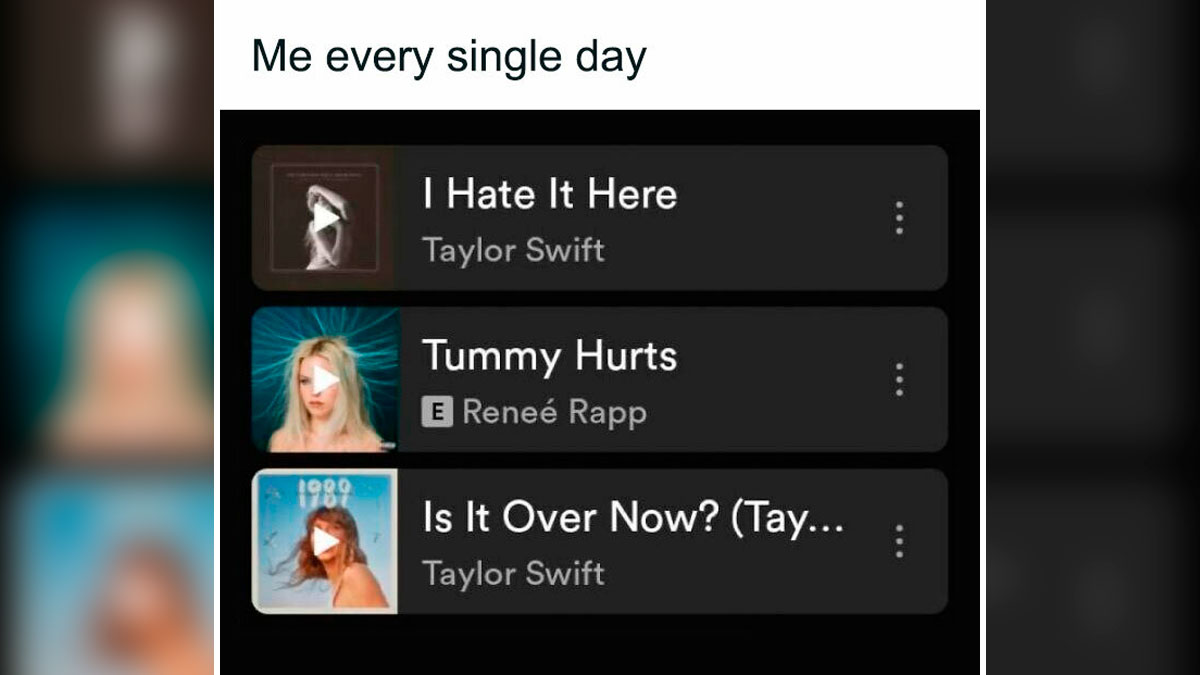1200x675 pixels.
Task: Click the blurred dark panel on the right
Action: pyautogui.click(x=1093, y=337)
